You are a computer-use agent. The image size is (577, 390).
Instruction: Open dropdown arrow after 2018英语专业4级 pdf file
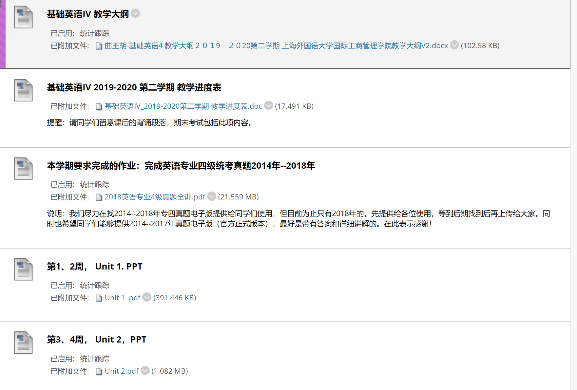click(x=211, y=196)
